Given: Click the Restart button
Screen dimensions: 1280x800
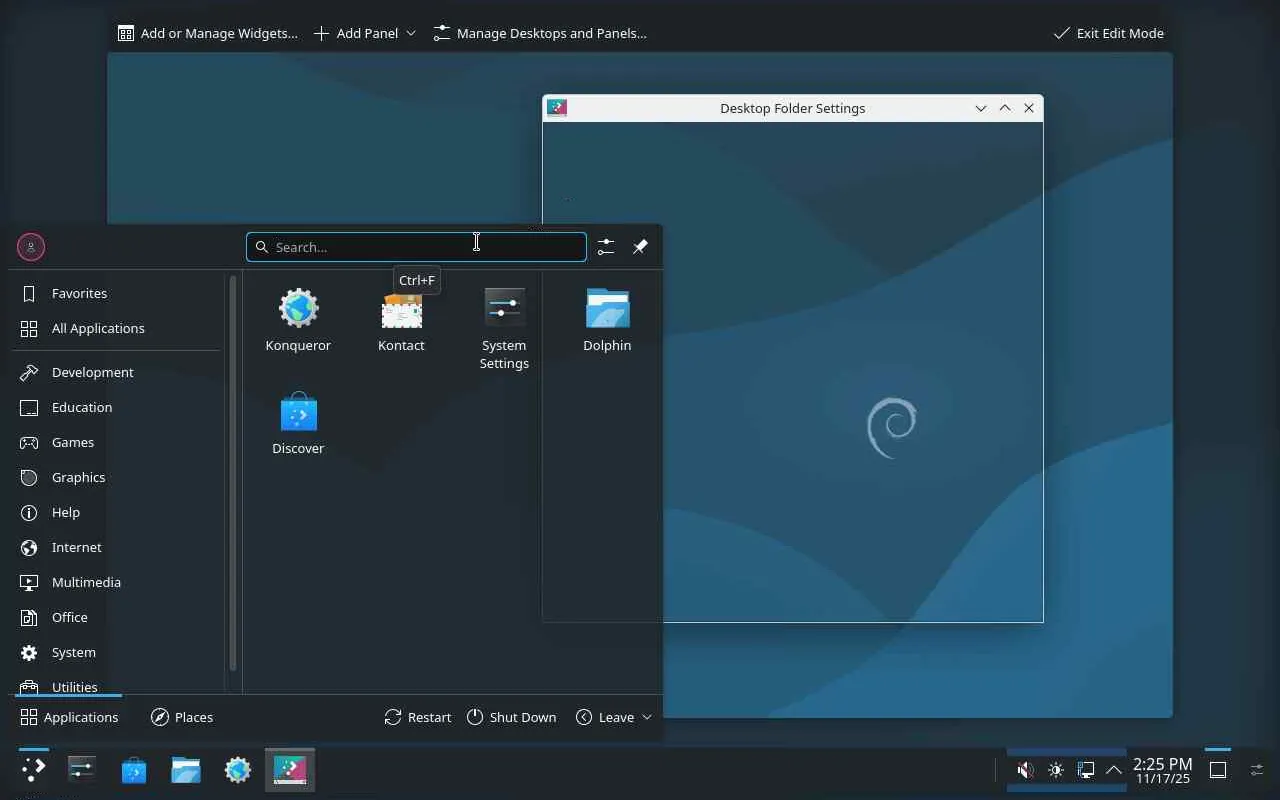Looking at the screenshot, I should point(418,717).
